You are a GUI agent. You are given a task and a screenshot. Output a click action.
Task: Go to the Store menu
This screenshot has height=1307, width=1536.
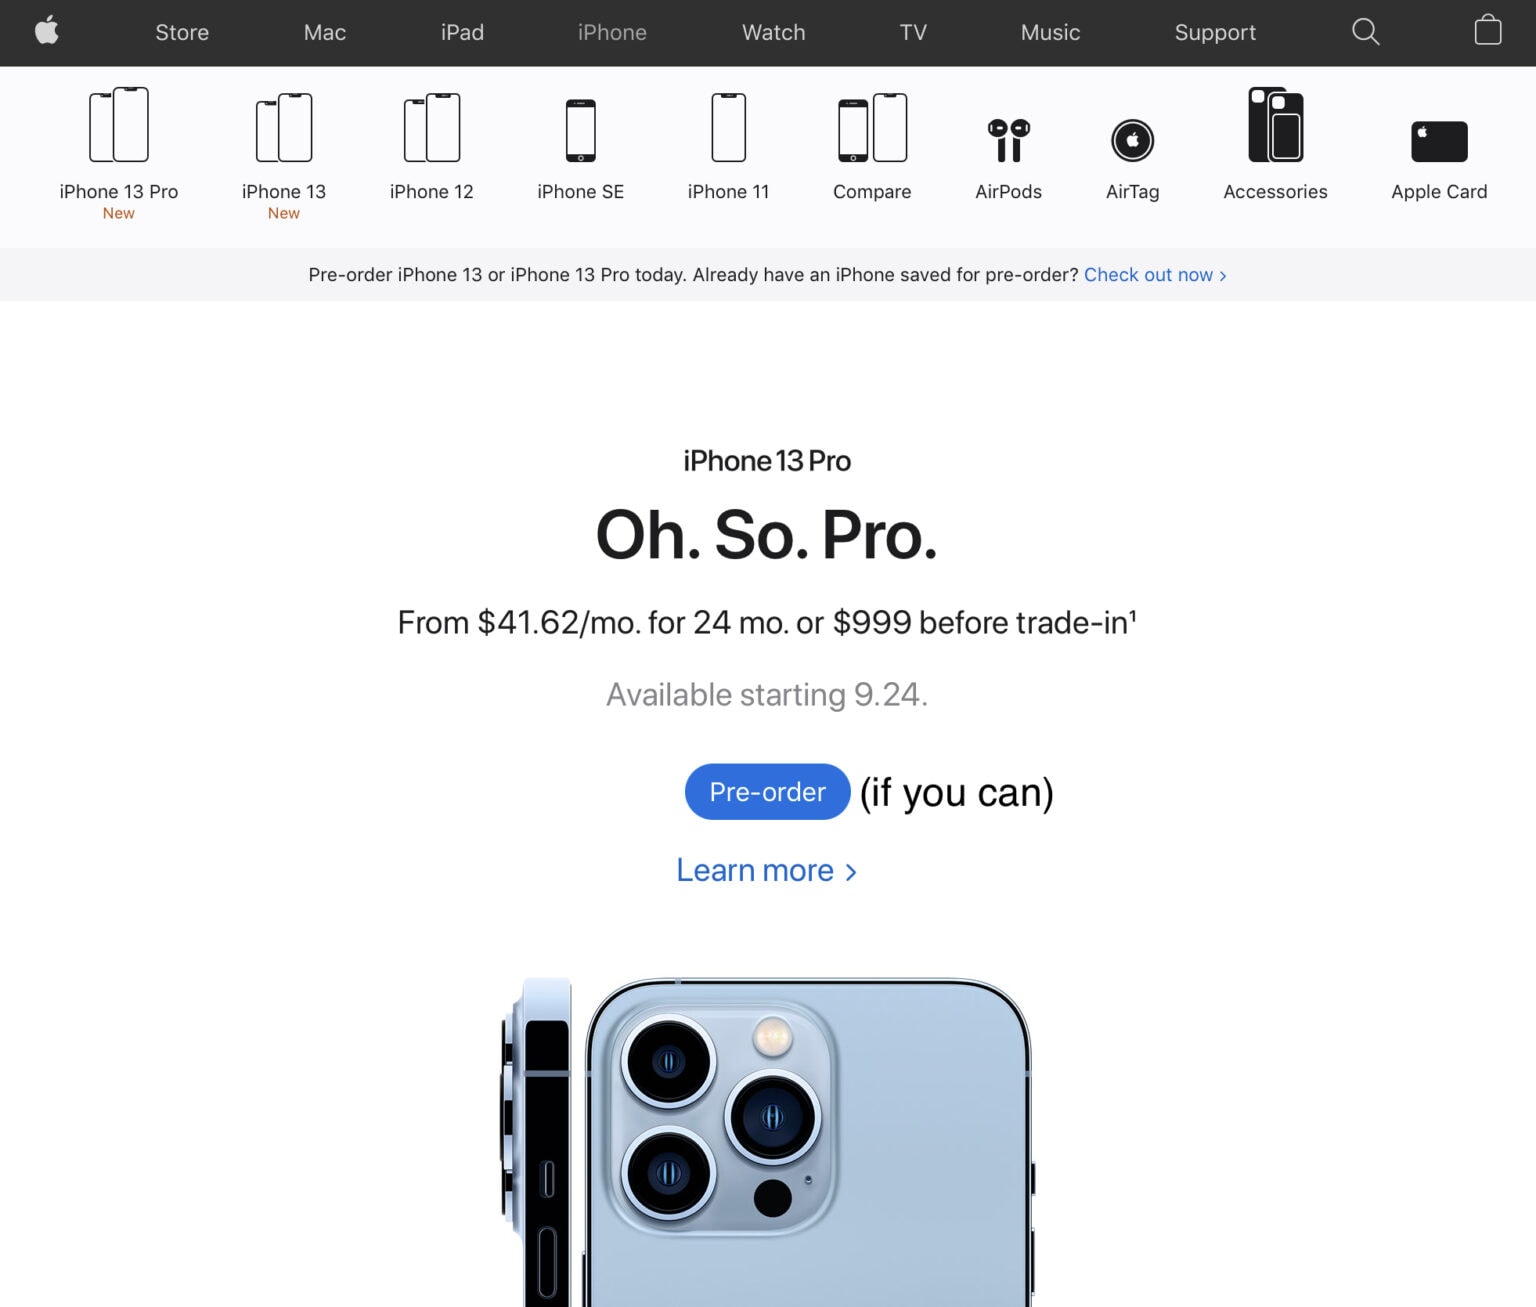pos(182,32)
